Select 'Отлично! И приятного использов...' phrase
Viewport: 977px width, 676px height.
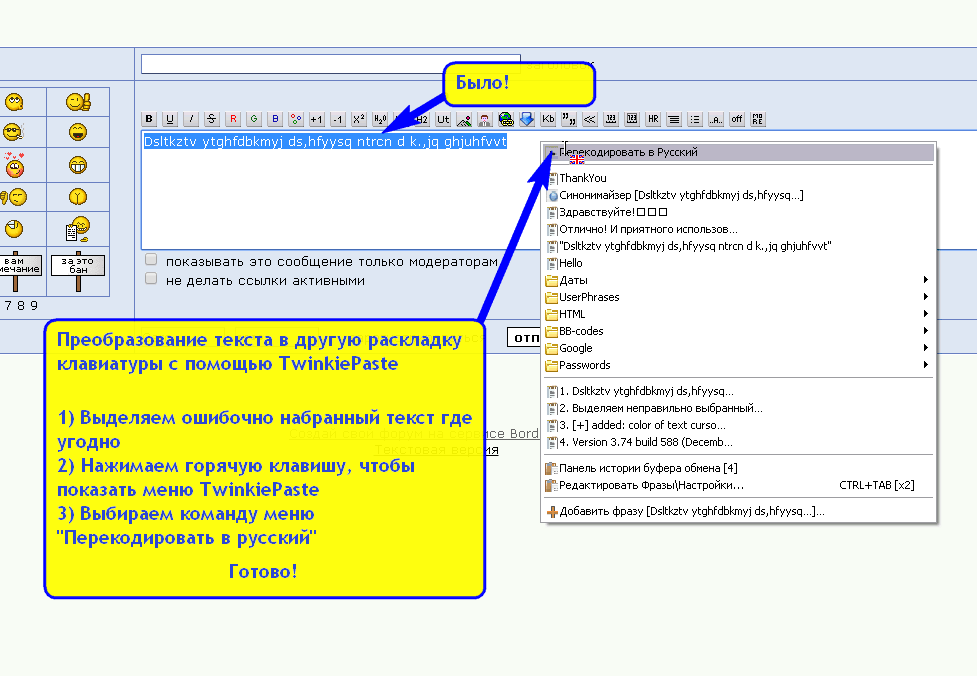pos(738,229)
